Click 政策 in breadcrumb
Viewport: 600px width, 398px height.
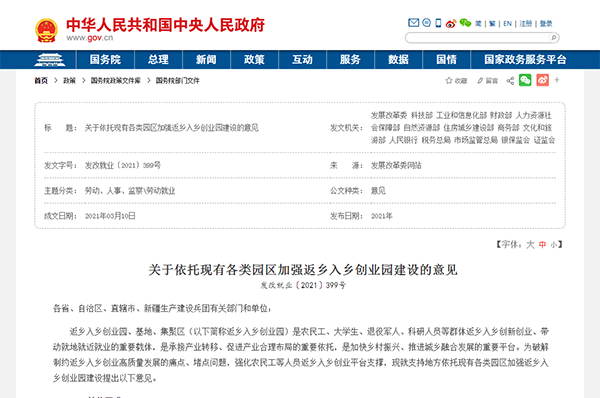[69, 81]
